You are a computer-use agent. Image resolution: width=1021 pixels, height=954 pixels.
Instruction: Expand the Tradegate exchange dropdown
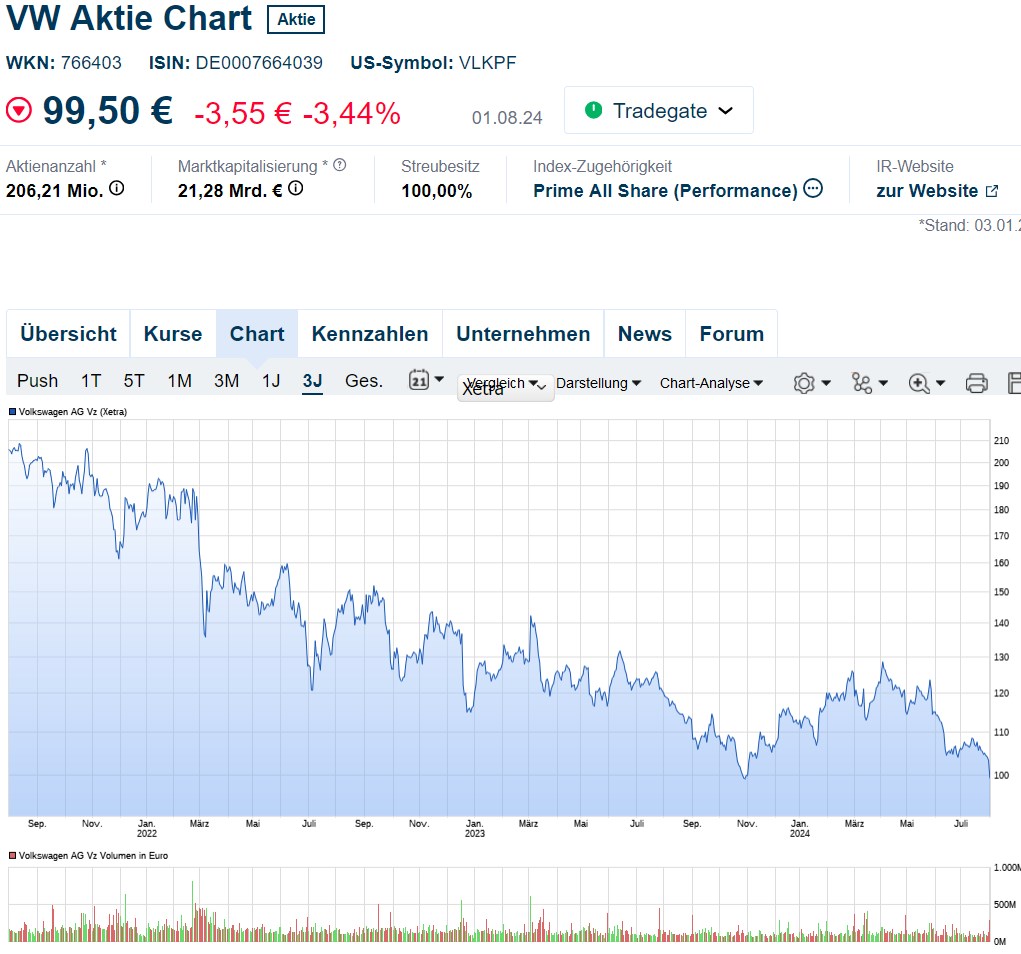click(x=659, y=111)
